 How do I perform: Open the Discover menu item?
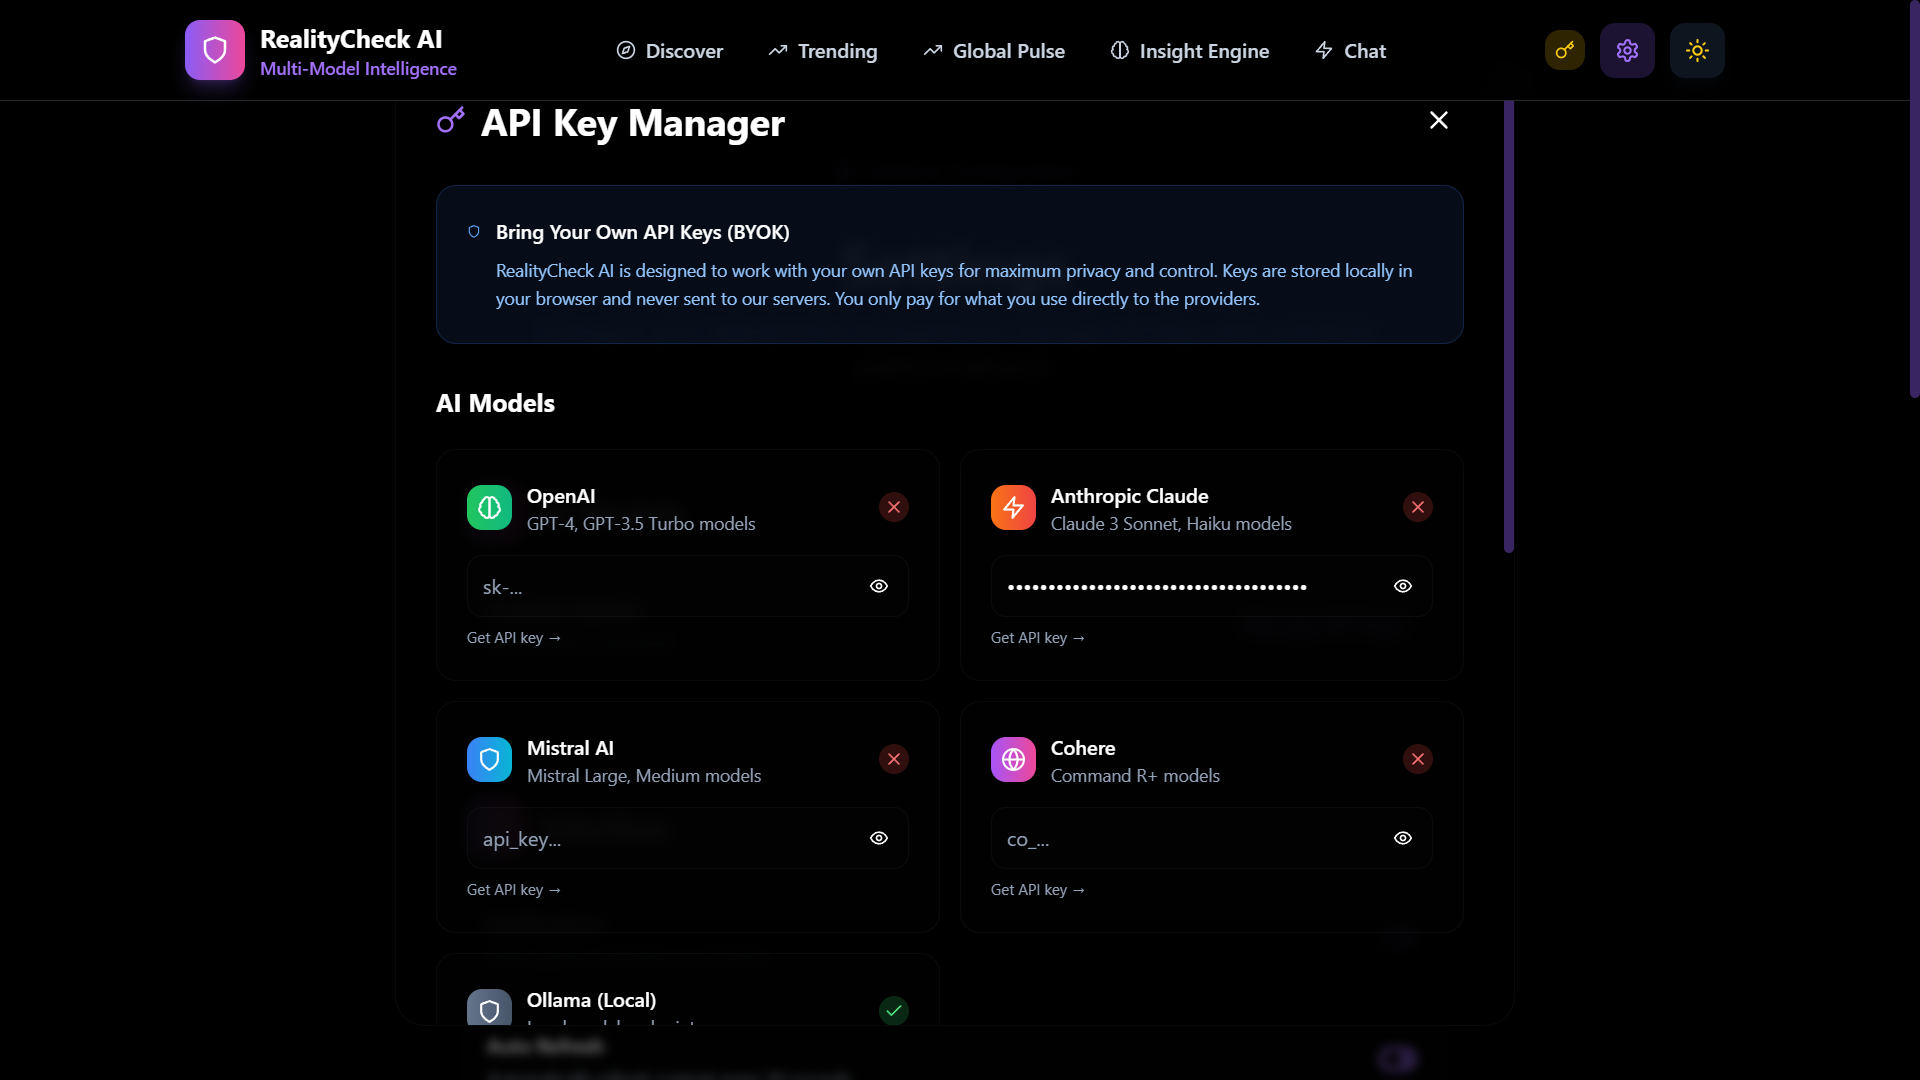(669, 51)
